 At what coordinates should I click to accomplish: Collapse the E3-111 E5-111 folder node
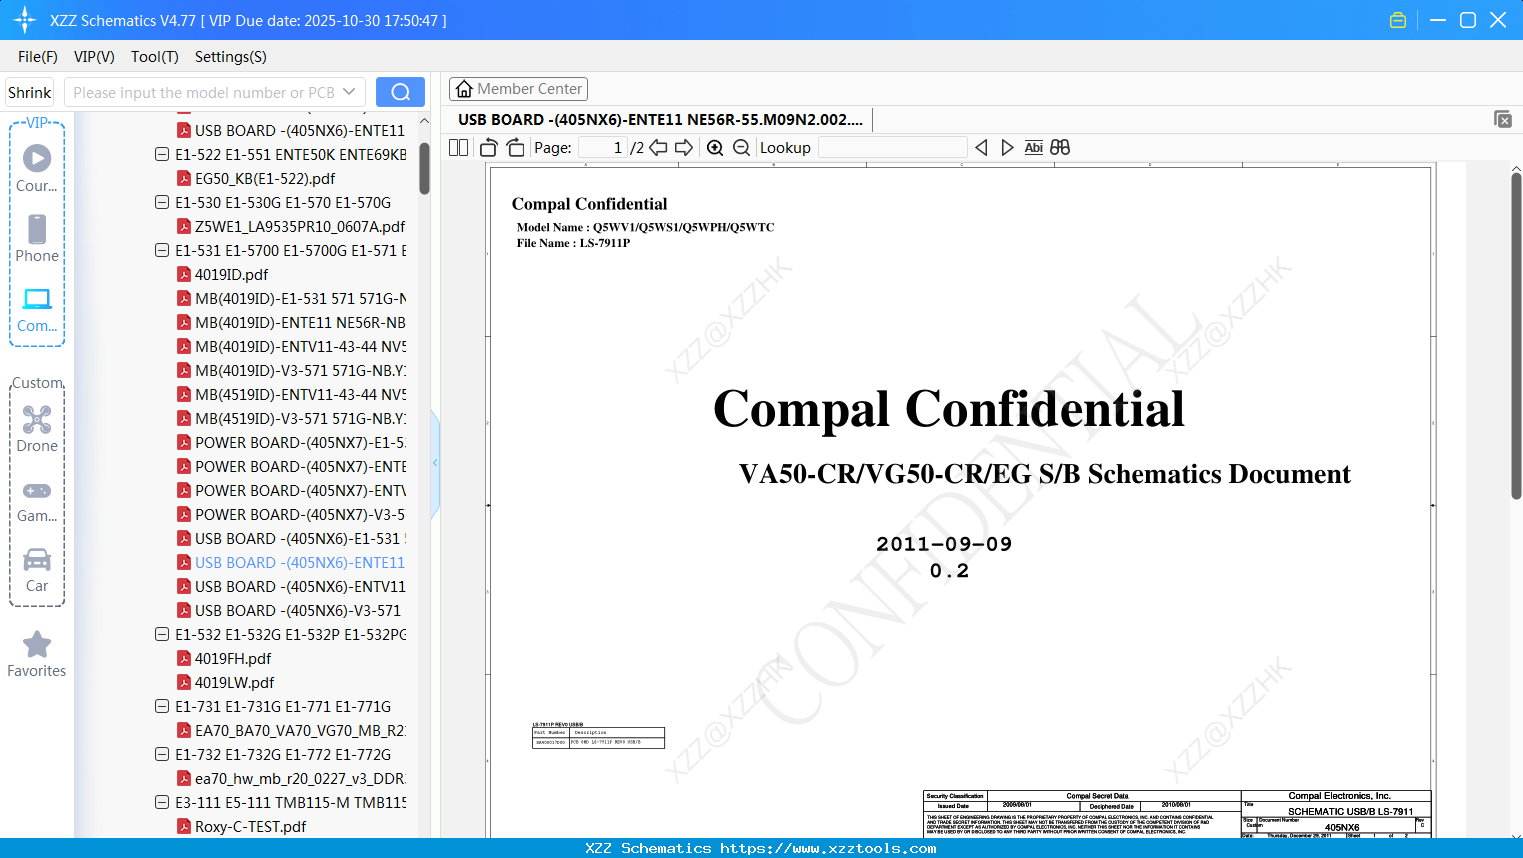coord(162,802)
